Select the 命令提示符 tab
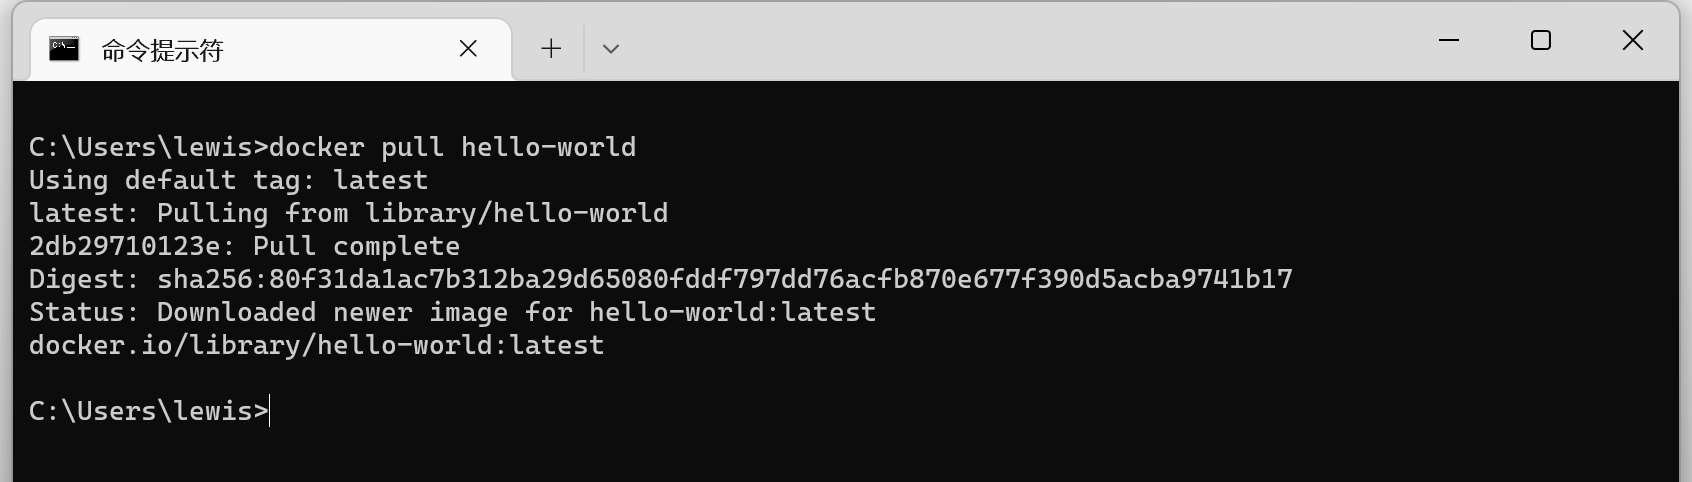The width and height of the screenshot is (1692, 482). (x=162, y=50)
